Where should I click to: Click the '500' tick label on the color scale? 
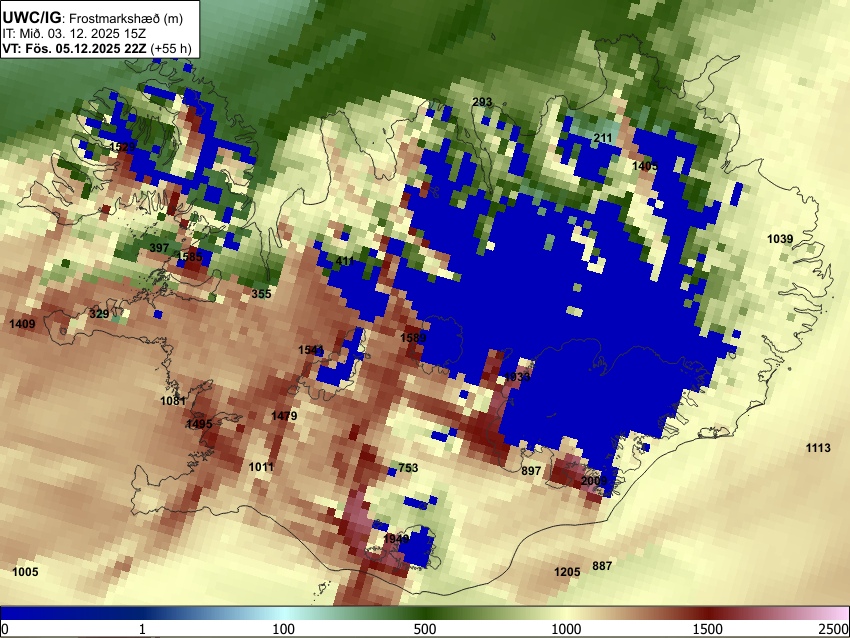click(425, 629)
